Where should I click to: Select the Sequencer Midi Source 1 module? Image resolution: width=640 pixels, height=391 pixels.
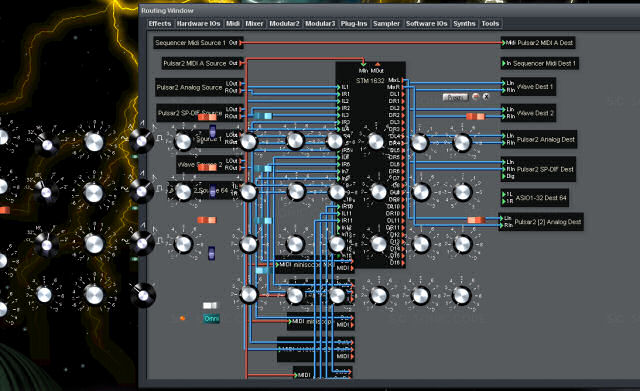[x=198, y=42]
